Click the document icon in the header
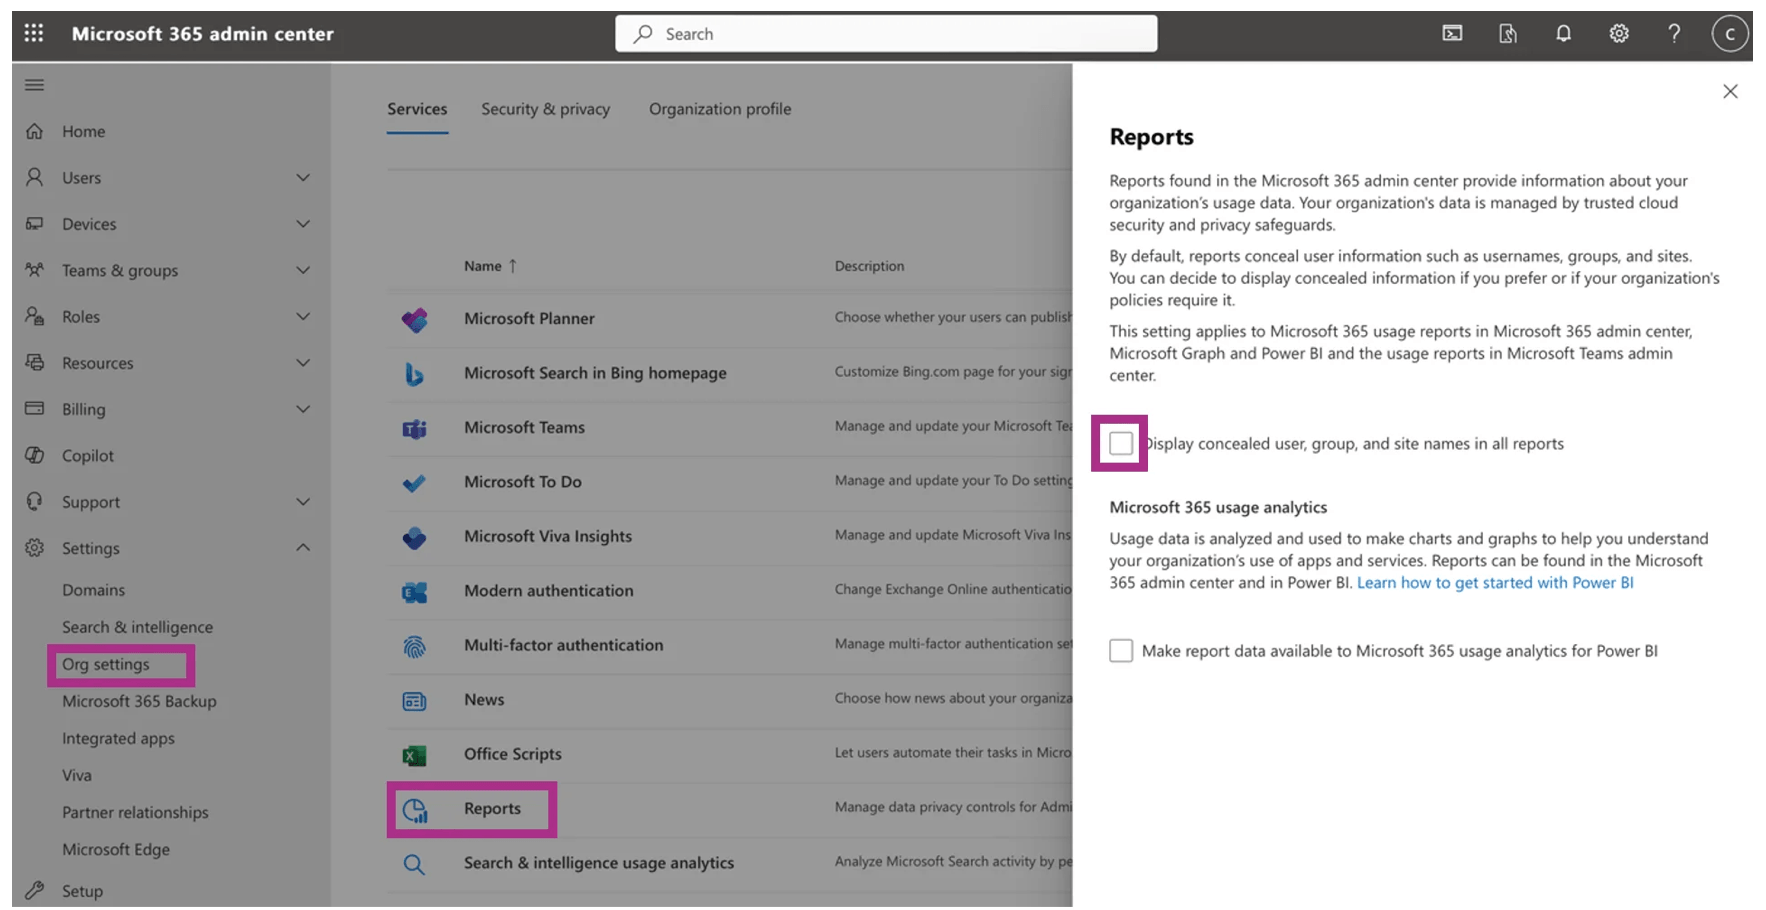The height and width of the screenshot is (910, 1766). (1508, 33)
